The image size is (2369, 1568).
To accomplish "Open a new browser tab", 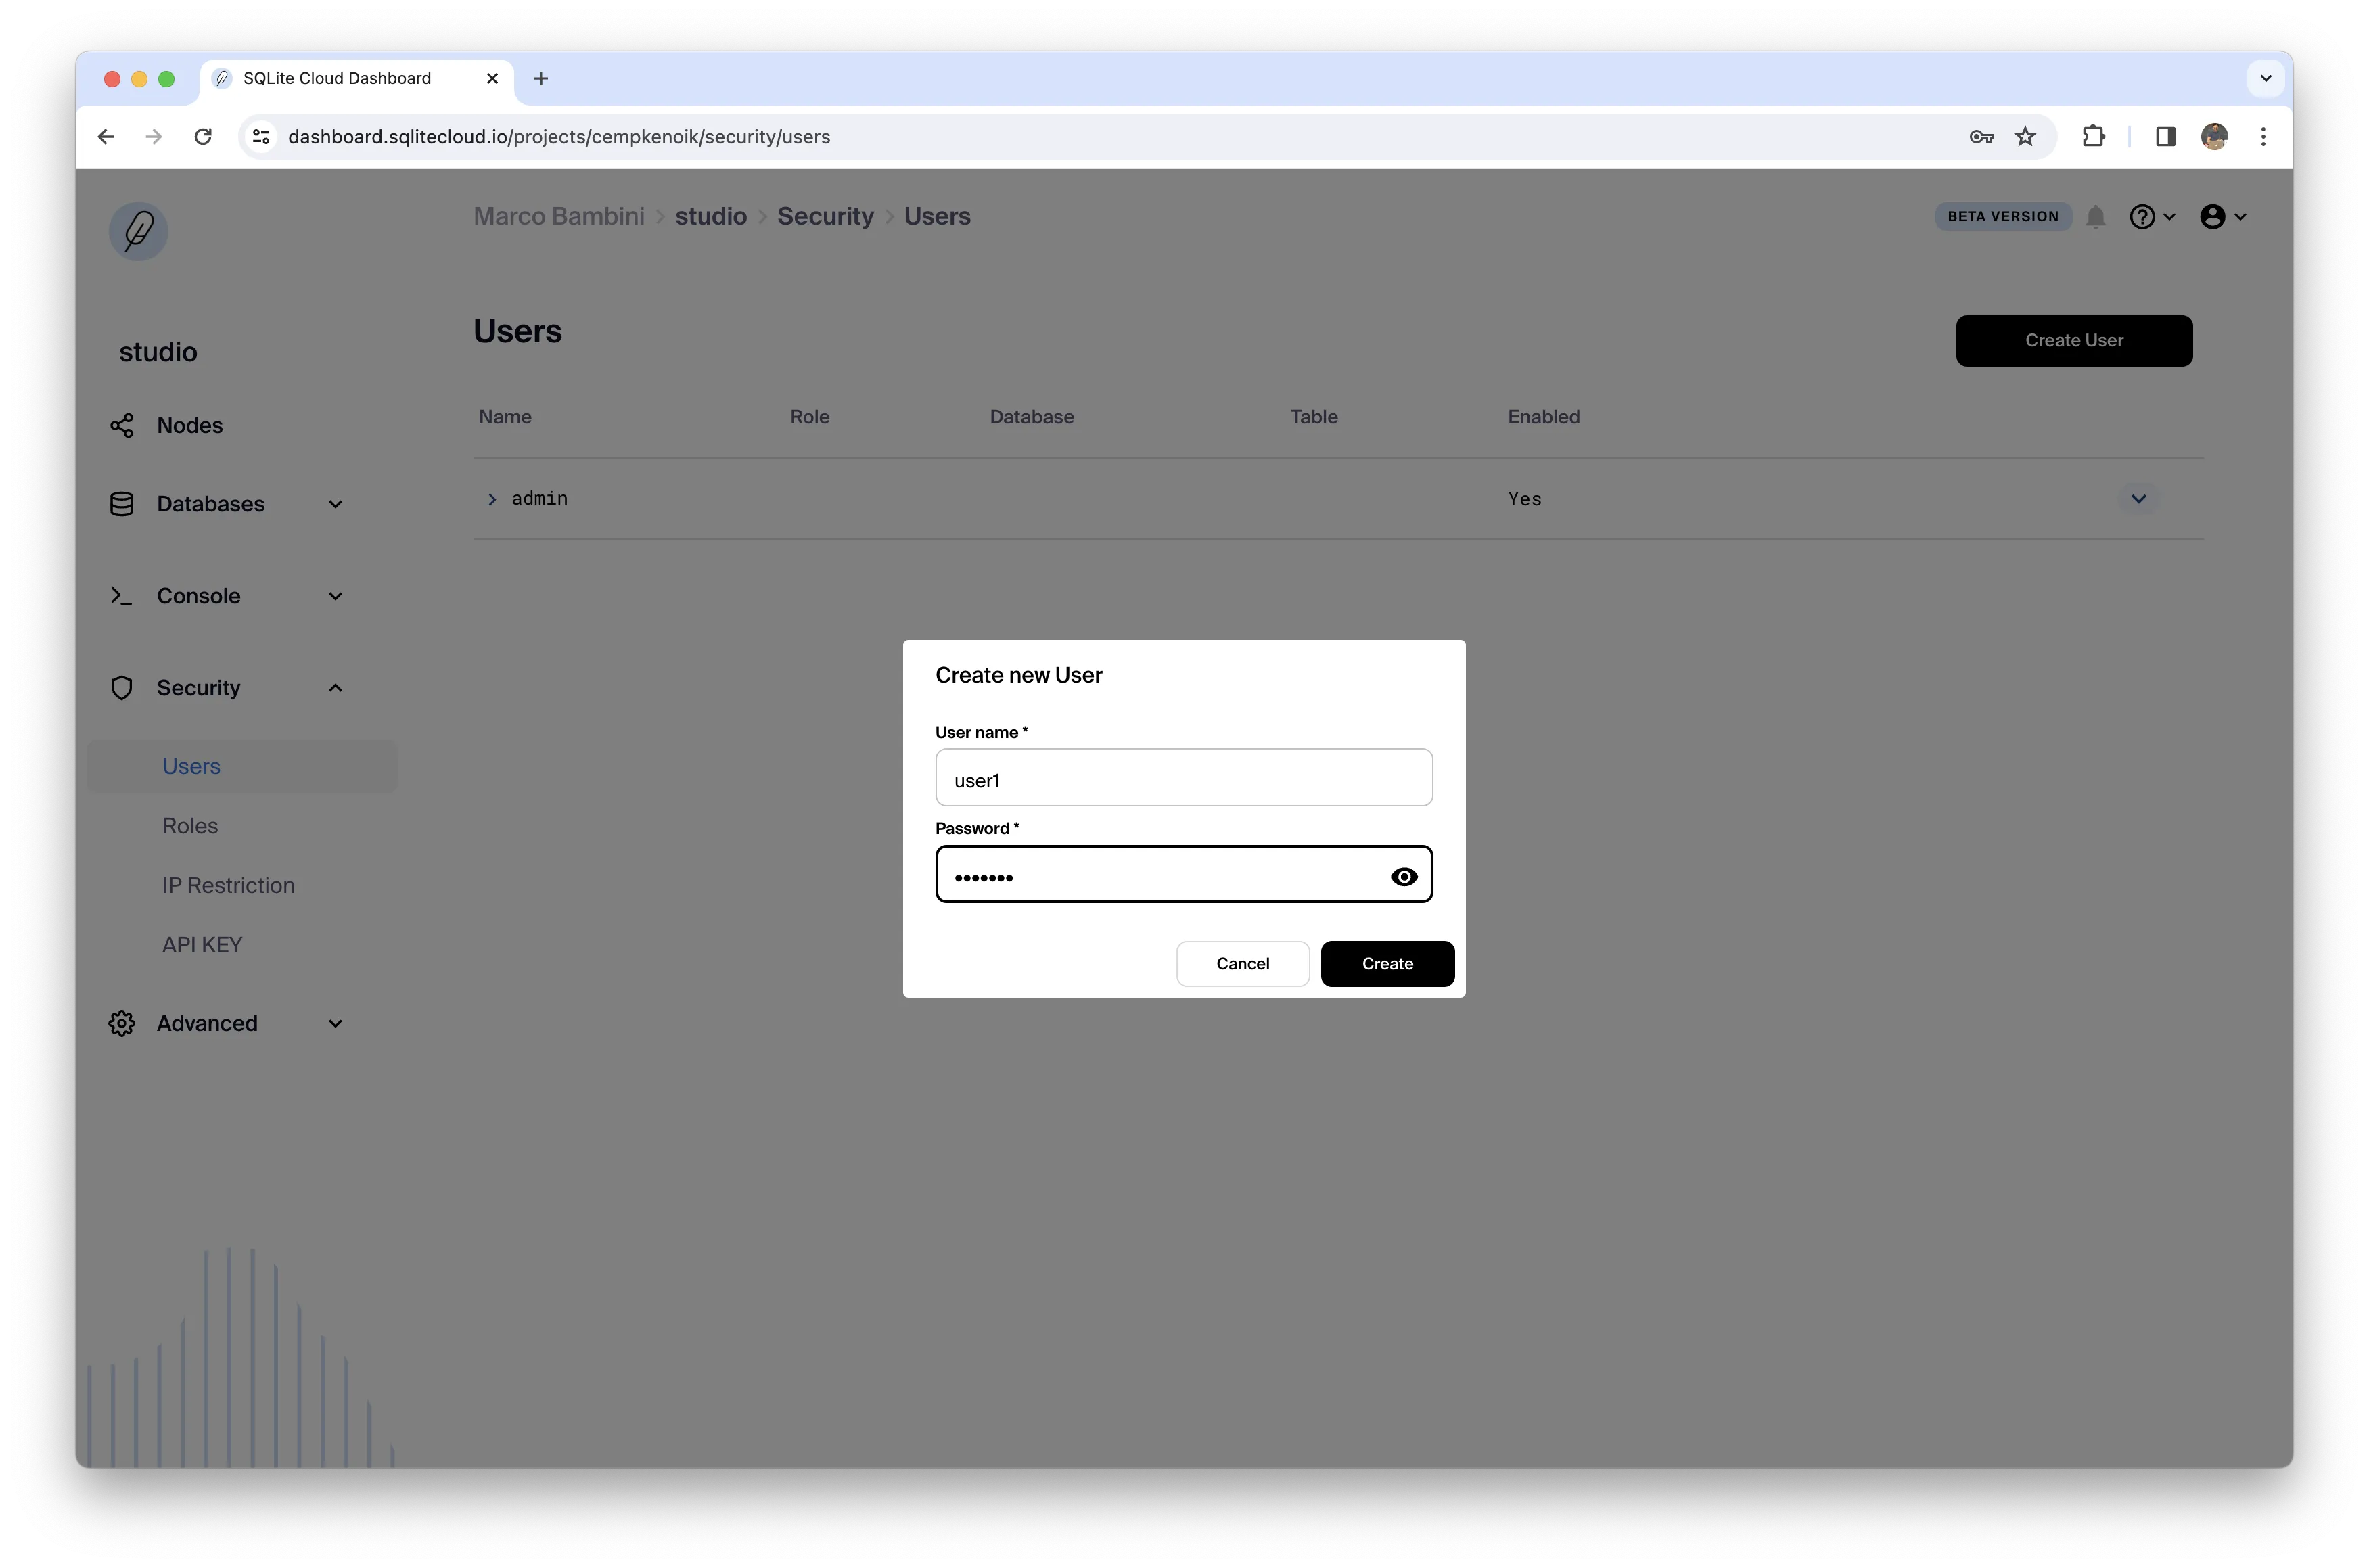I will [x=541, y=78].
